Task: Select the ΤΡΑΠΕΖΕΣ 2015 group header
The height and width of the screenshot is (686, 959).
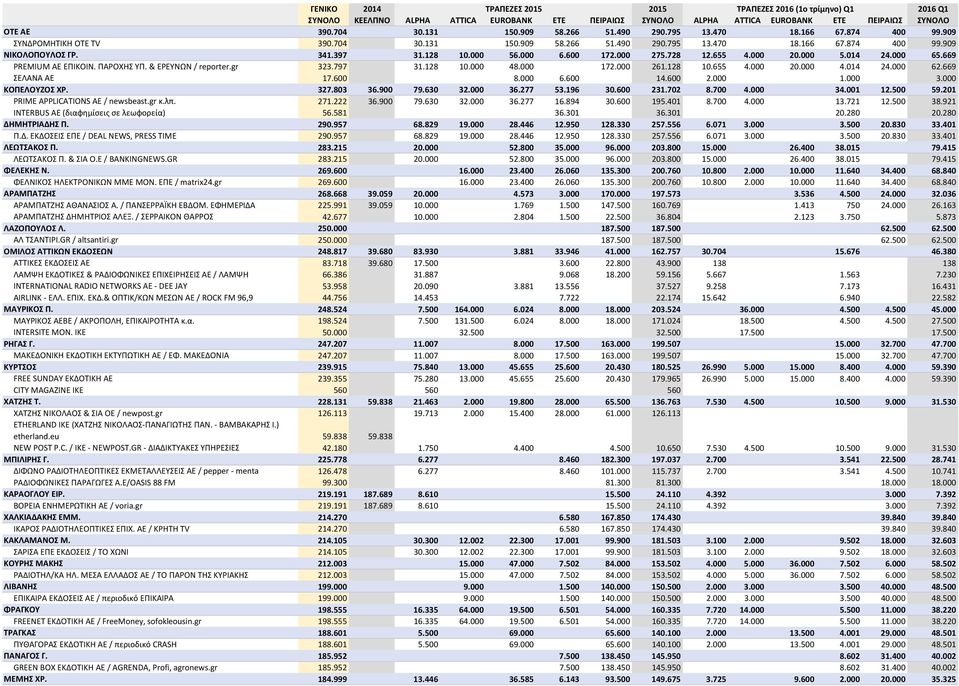Action: (513, 9)
